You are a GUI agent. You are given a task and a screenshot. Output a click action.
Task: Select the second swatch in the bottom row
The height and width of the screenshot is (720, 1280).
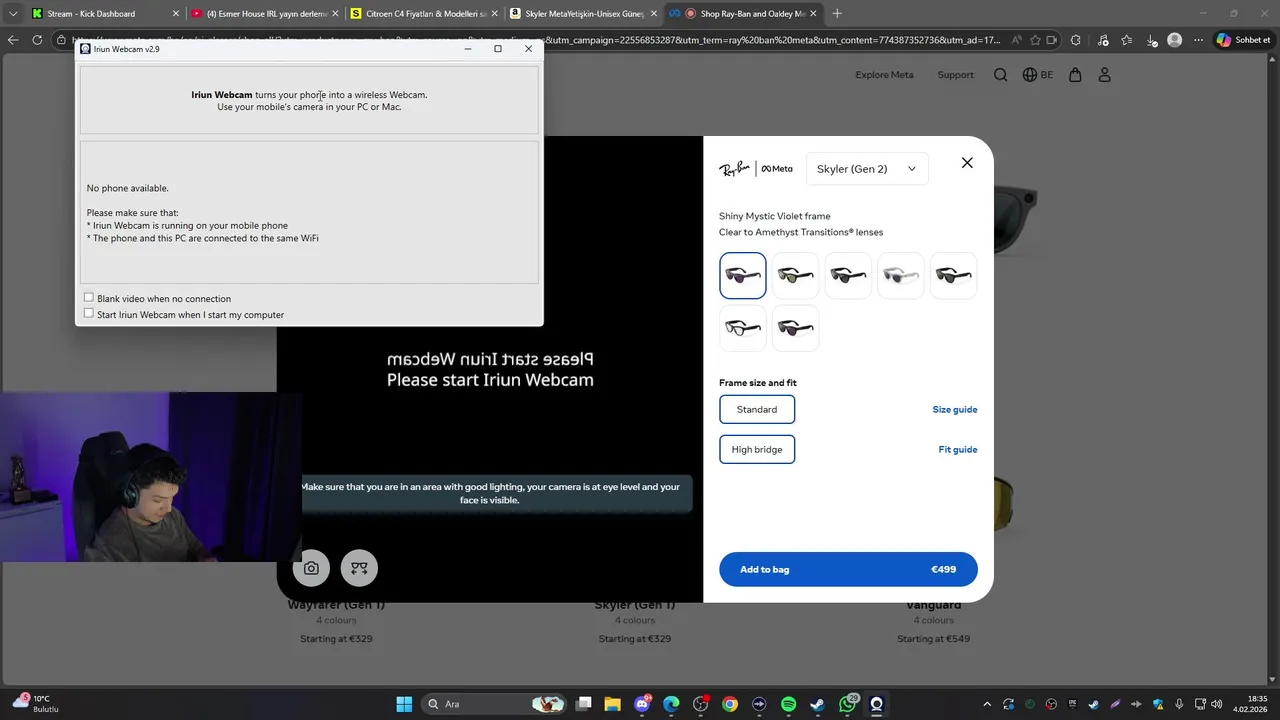click(796, 328)
